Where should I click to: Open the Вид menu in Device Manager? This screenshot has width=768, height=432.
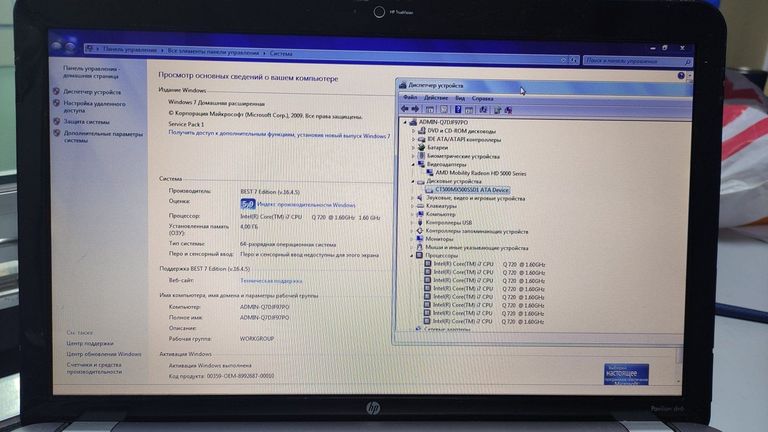point(460,98)
